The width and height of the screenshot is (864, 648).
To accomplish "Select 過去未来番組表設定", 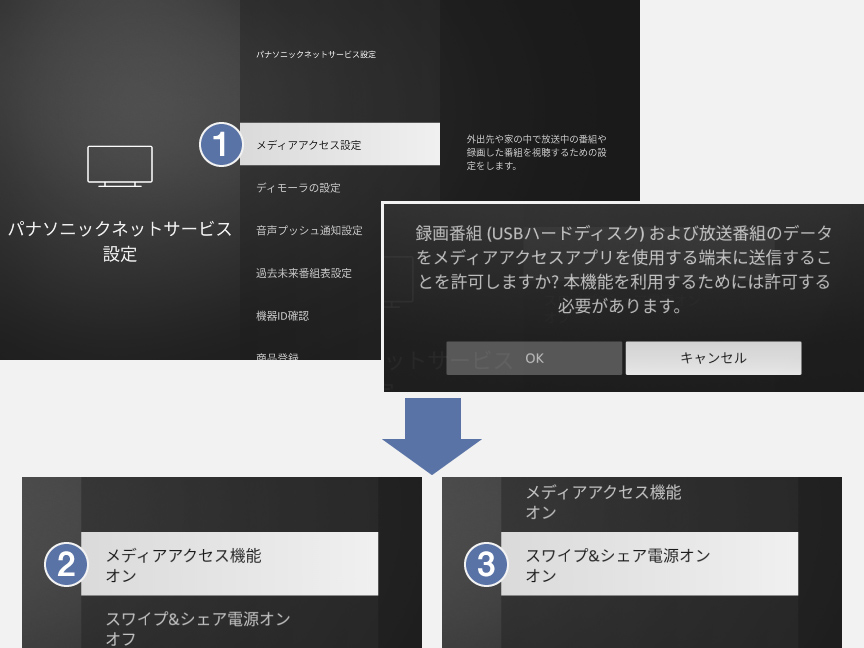I will pos(340,273).
